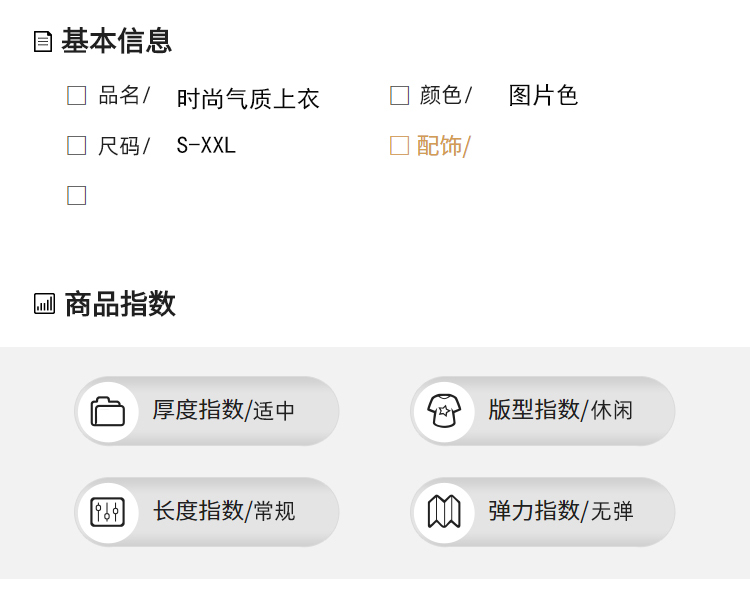
Task: Select the 长度指数/常规 pill button
Action: 207,512
